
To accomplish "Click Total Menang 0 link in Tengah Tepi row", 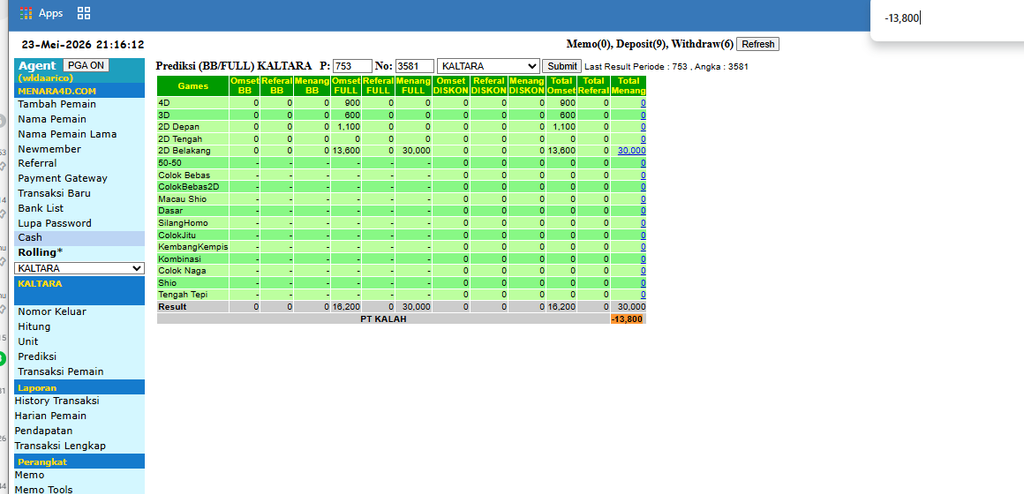I will point(643,295).
